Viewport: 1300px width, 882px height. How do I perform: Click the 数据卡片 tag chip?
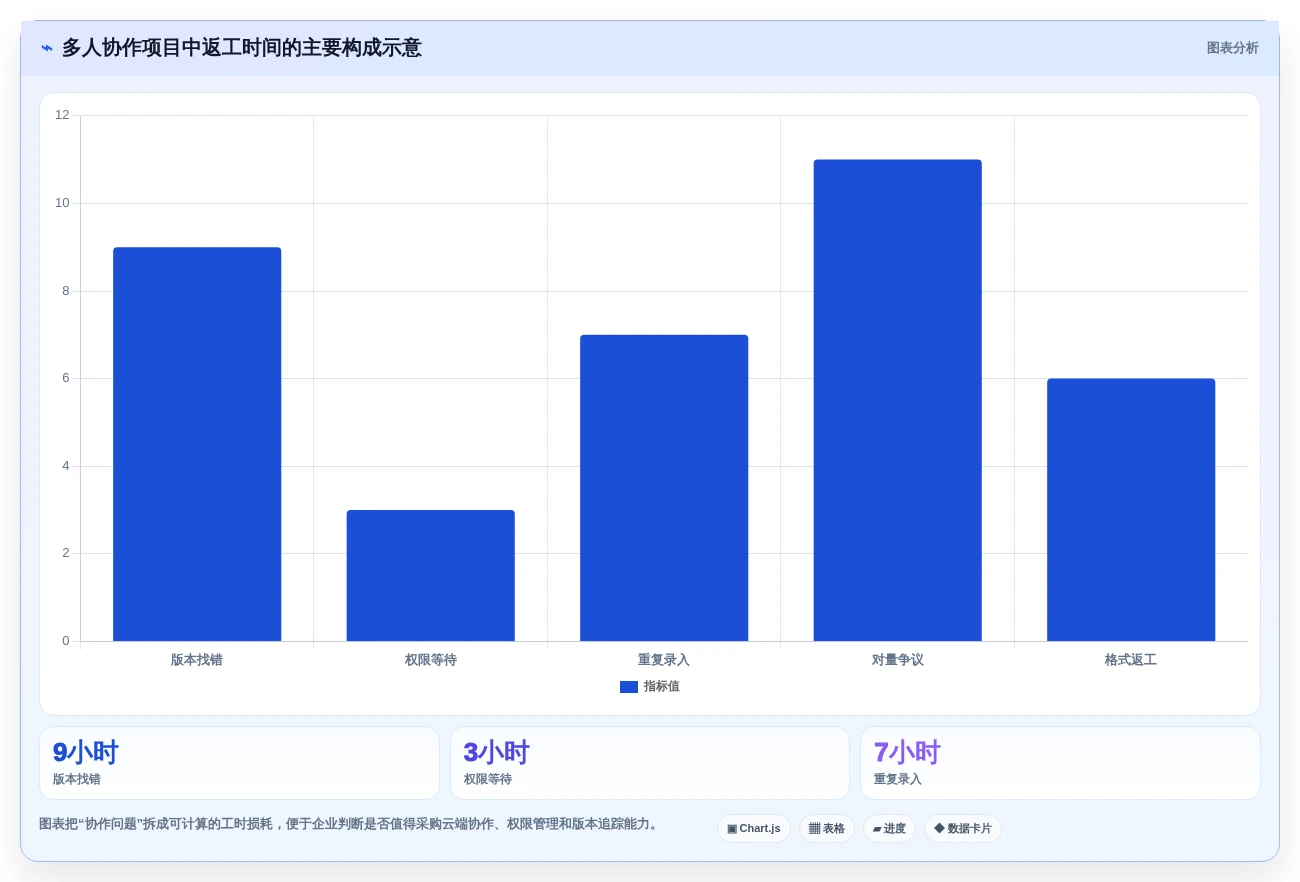[x=963, y=829]
